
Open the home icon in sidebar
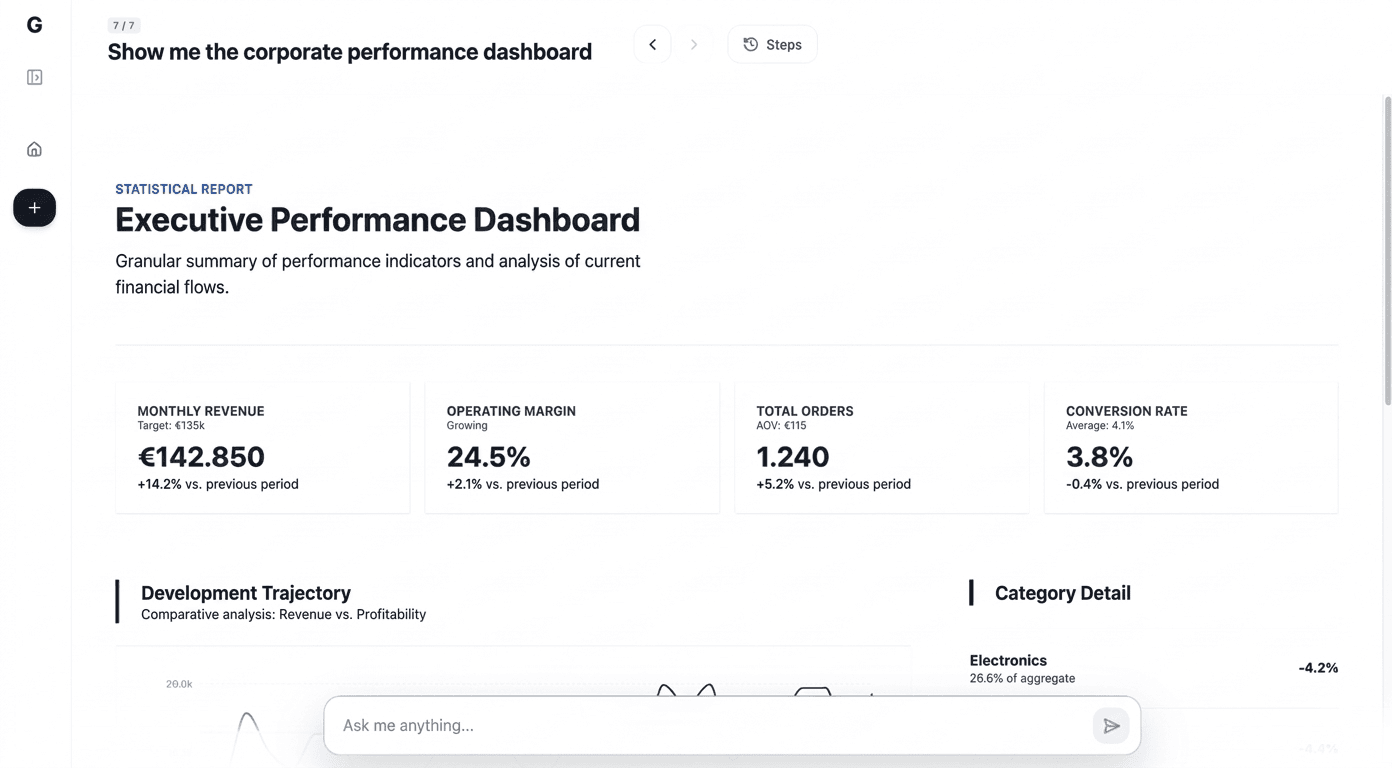point(34,149)
